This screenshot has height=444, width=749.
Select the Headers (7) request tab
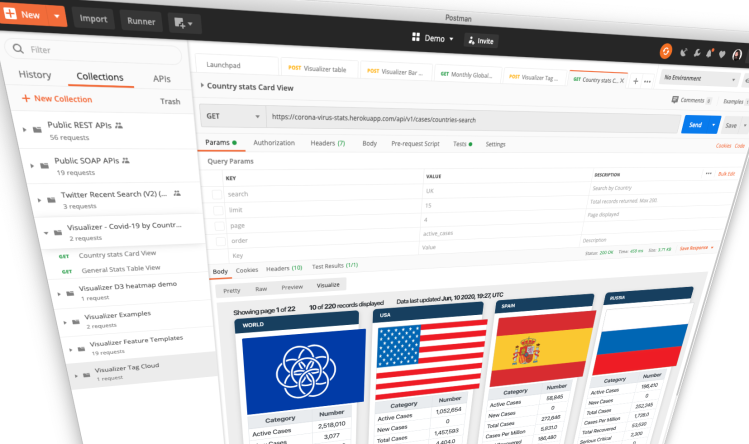328,143
